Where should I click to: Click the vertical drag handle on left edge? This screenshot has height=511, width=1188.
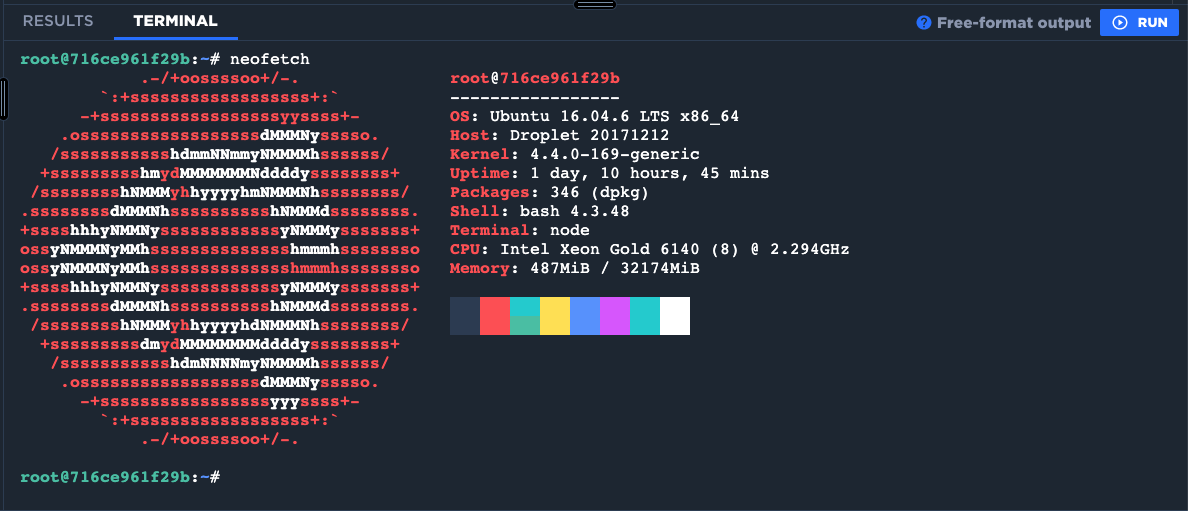[4, 98]
